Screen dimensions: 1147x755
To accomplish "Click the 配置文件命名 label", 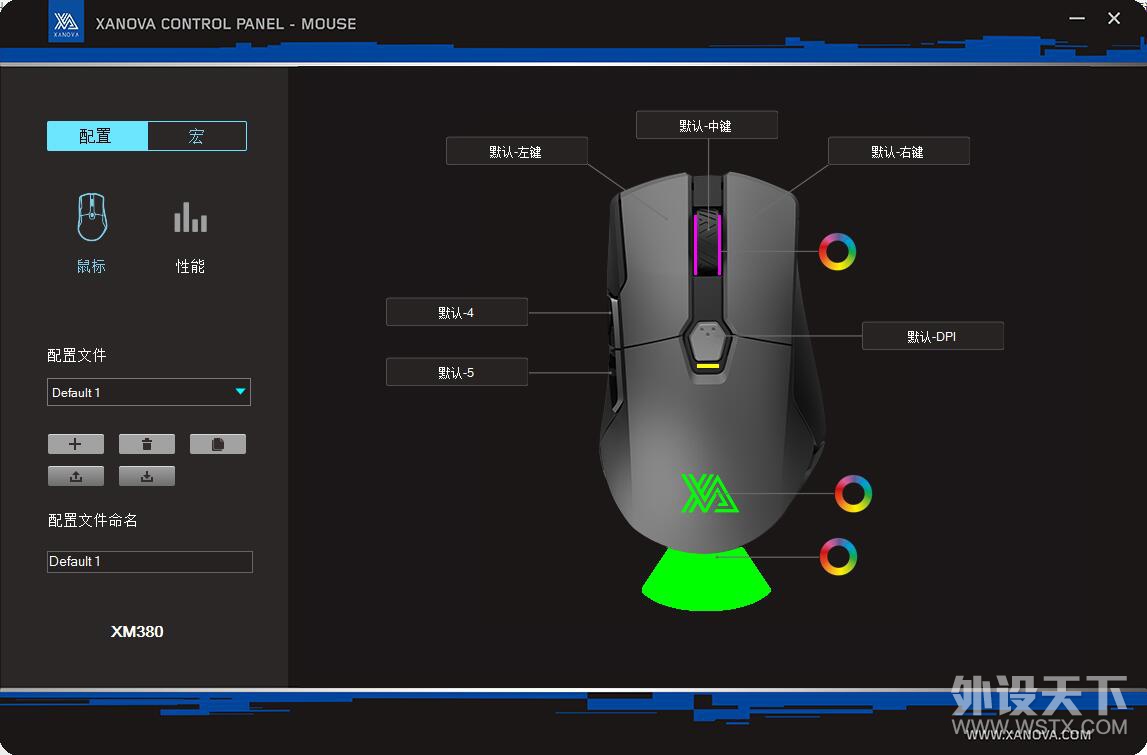I will (x=93, y=520).
